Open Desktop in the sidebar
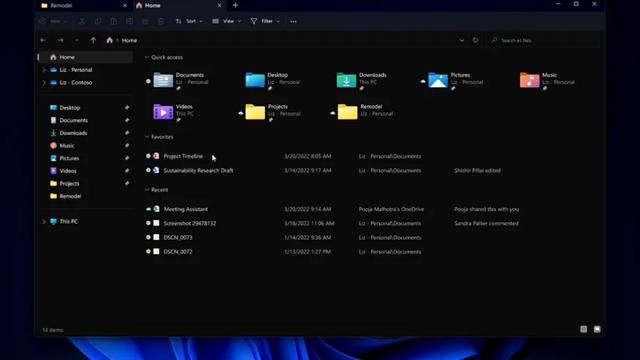Viewport: 640px width, 360px height. (69, 108)
